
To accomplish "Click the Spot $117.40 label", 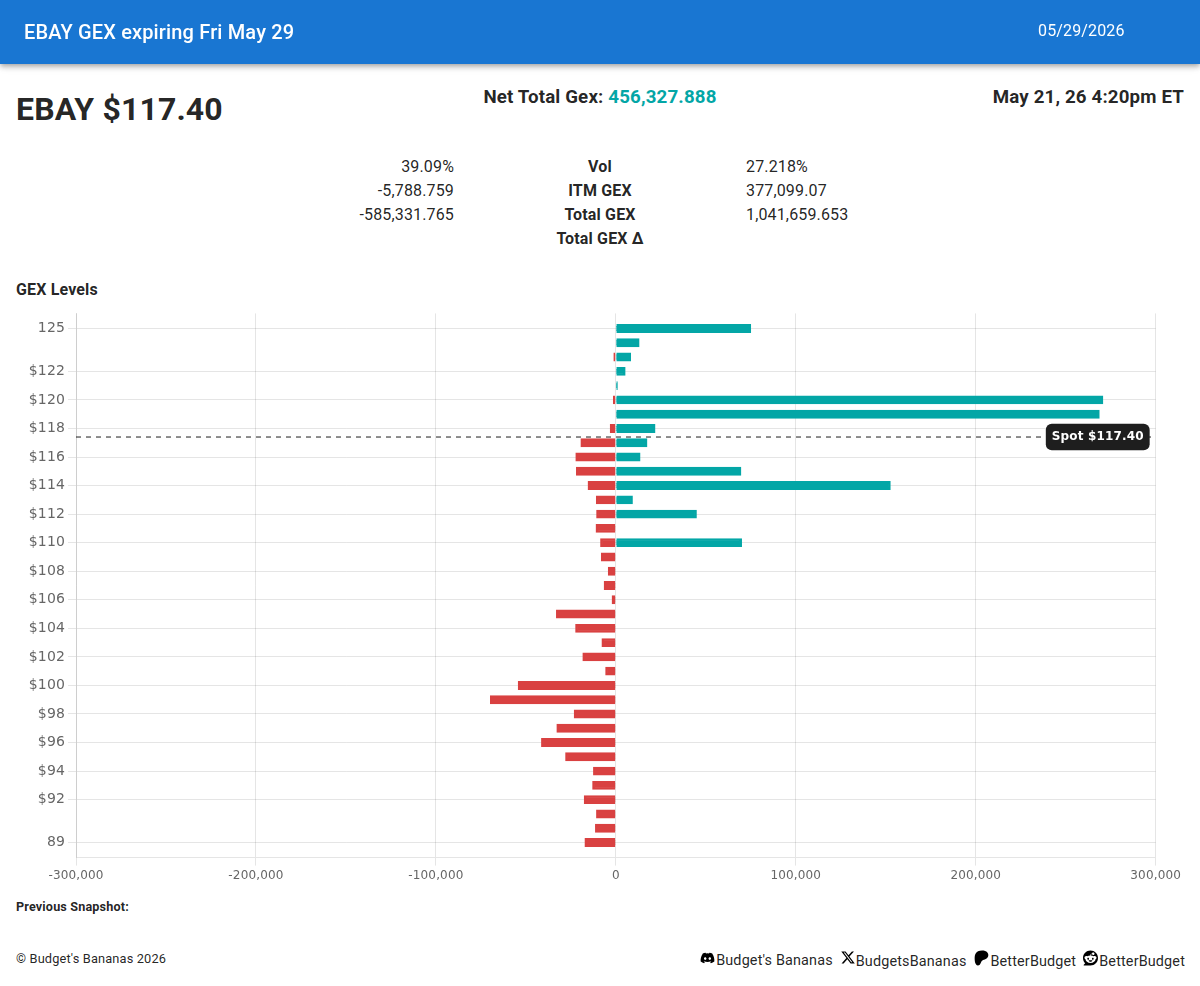I will 1097,436.
